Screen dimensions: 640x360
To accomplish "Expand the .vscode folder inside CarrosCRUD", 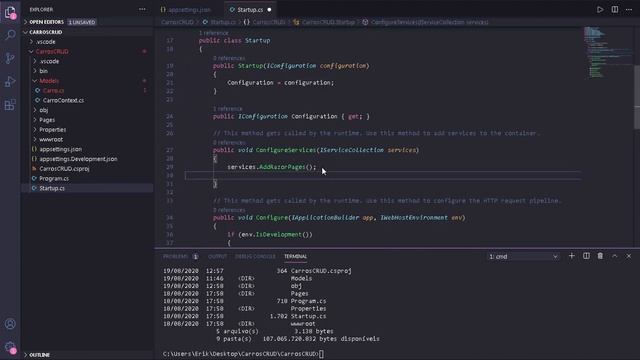I will 87,61.
